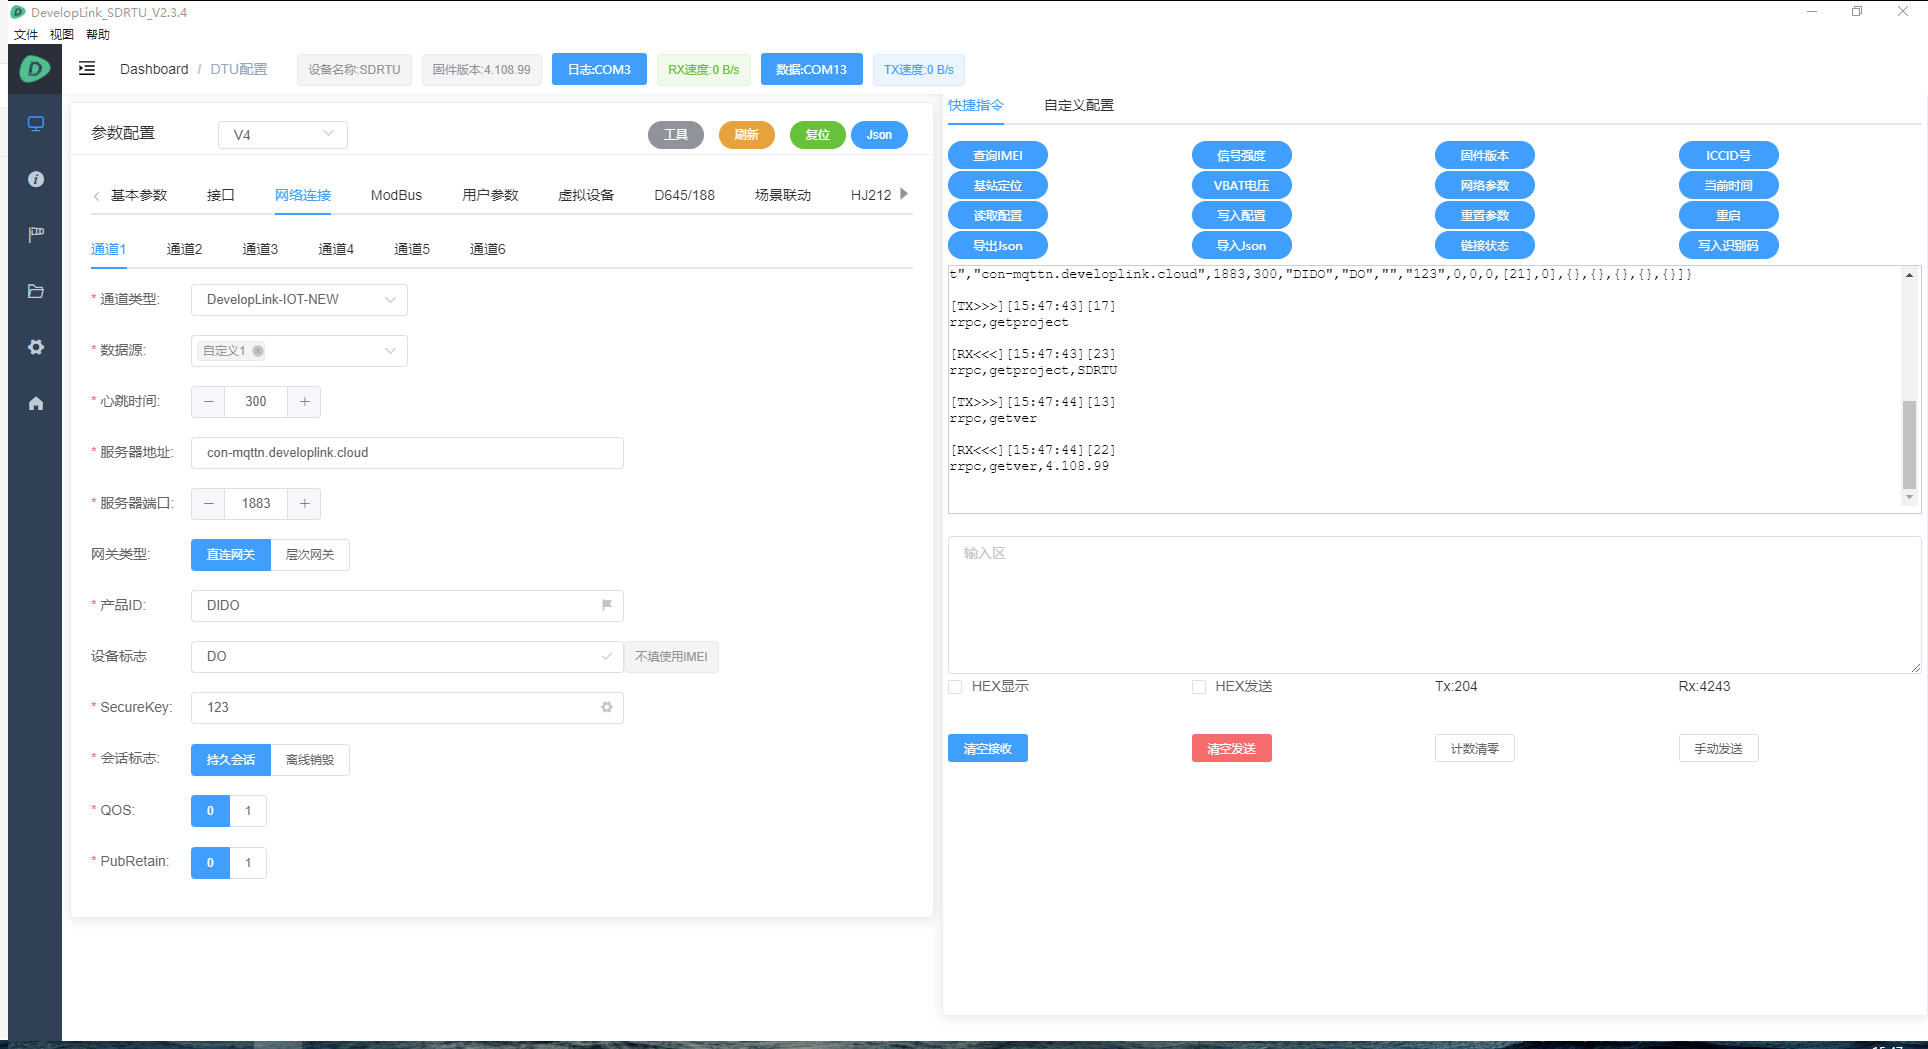
Task: Open the folder sidebar icon
Action: (36, 291)
